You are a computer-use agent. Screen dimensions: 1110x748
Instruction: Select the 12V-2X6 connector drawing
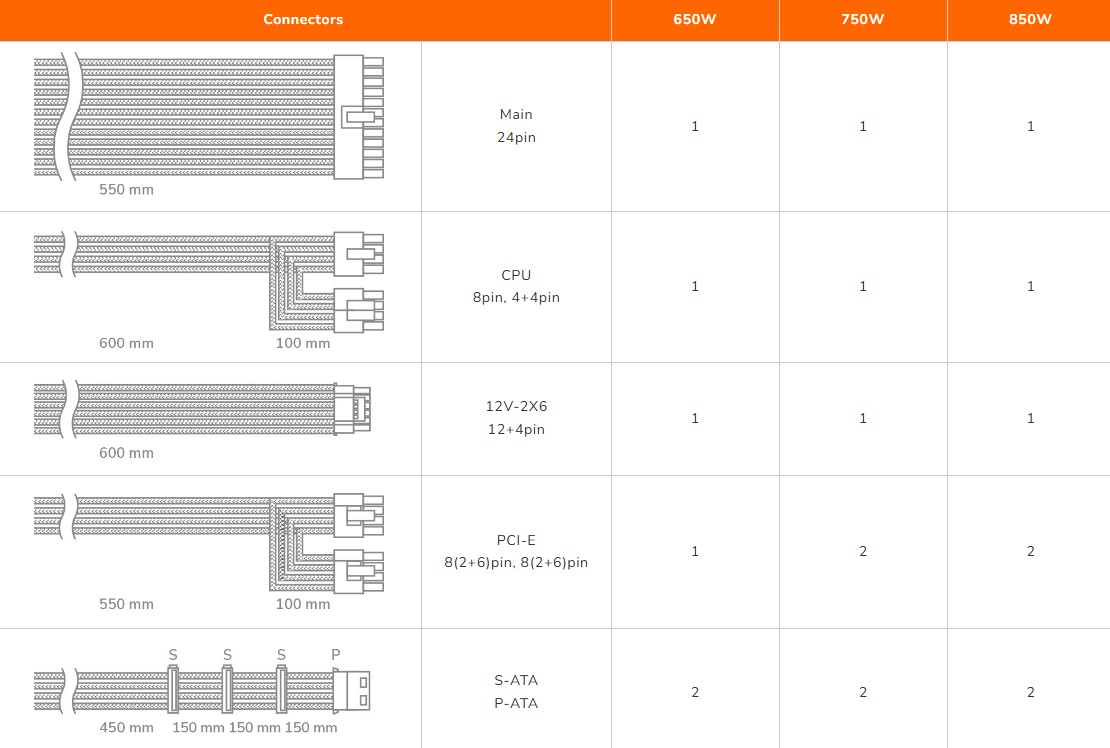click(203, 408)
